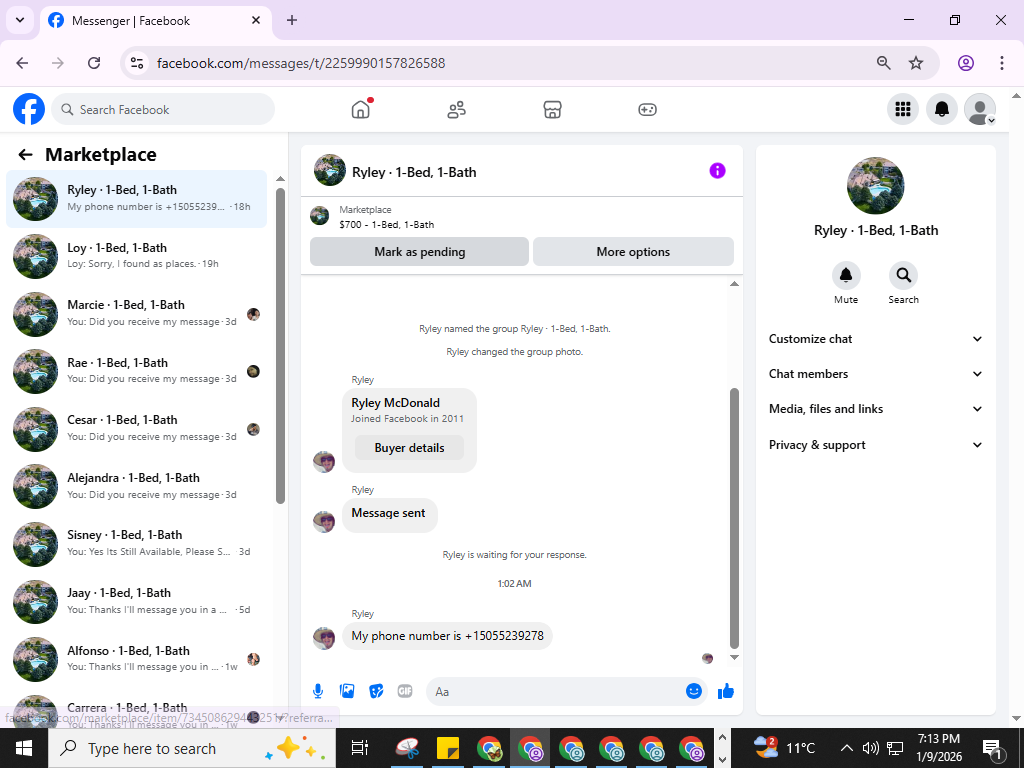Open the Marketplace storefront icon

pyautogui.click(x=552, y=109)
